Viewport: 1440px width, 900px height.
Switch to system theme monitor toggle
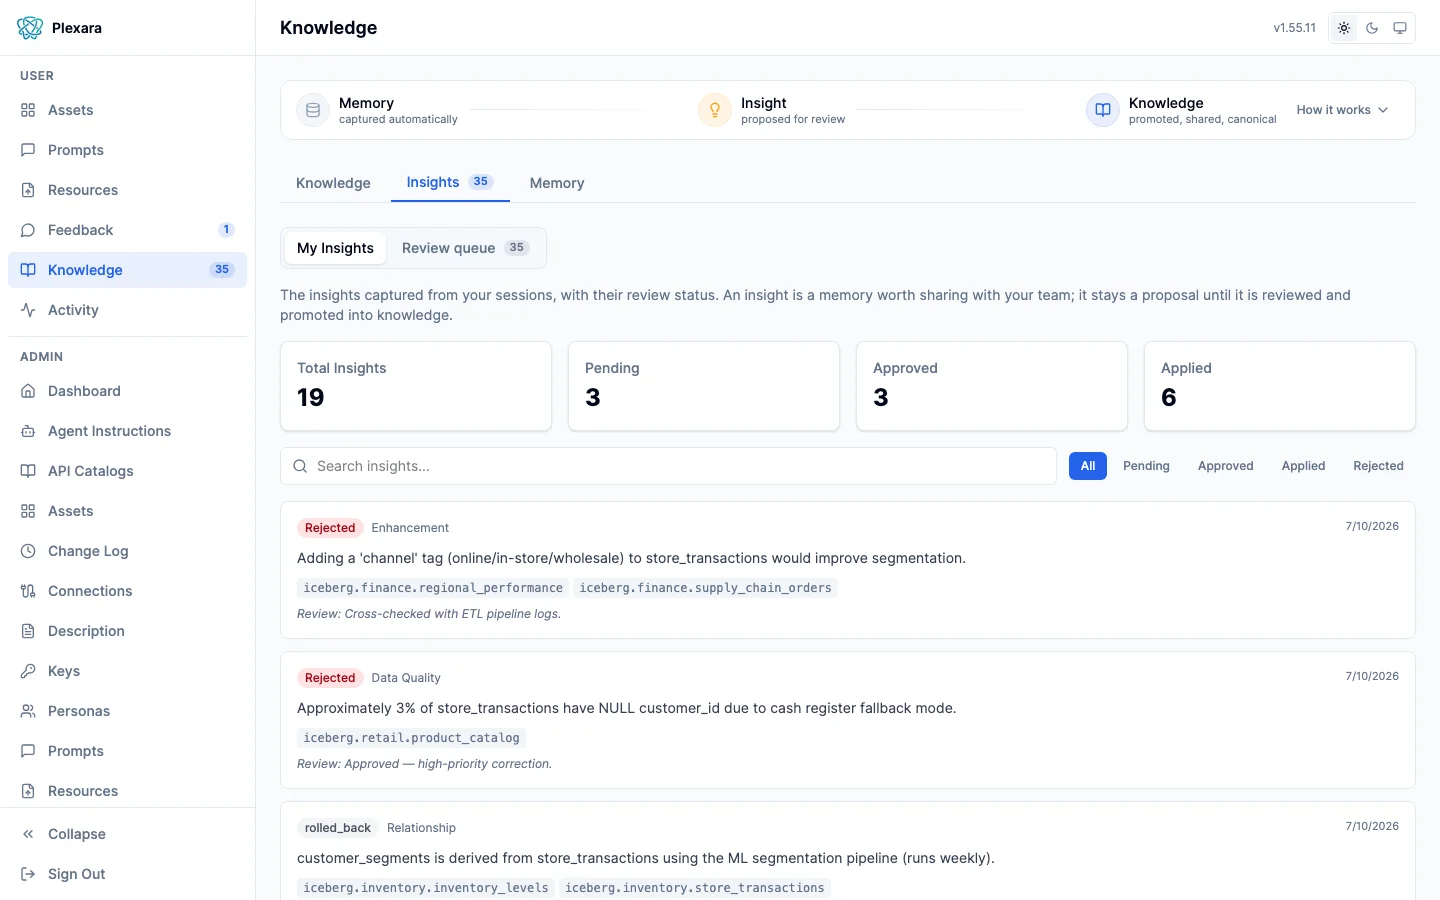click(1400, 28)
